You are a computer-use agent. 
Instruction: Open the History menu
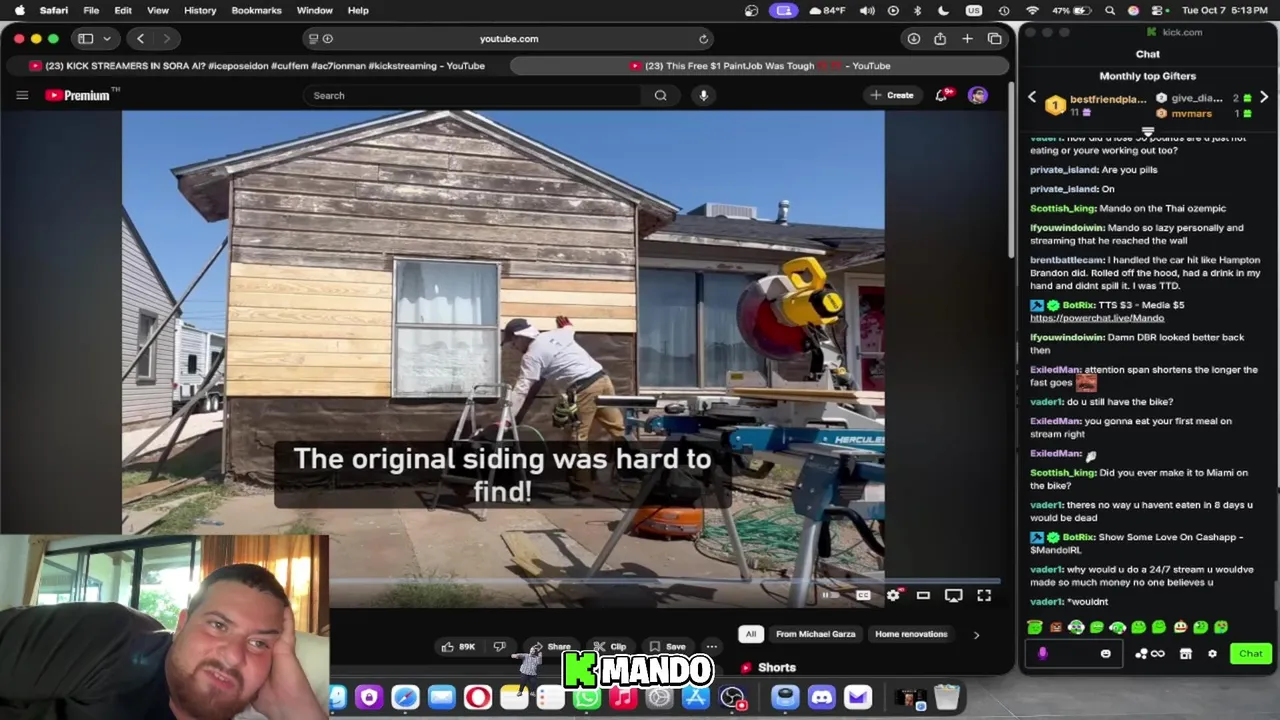tap(200, 10)
